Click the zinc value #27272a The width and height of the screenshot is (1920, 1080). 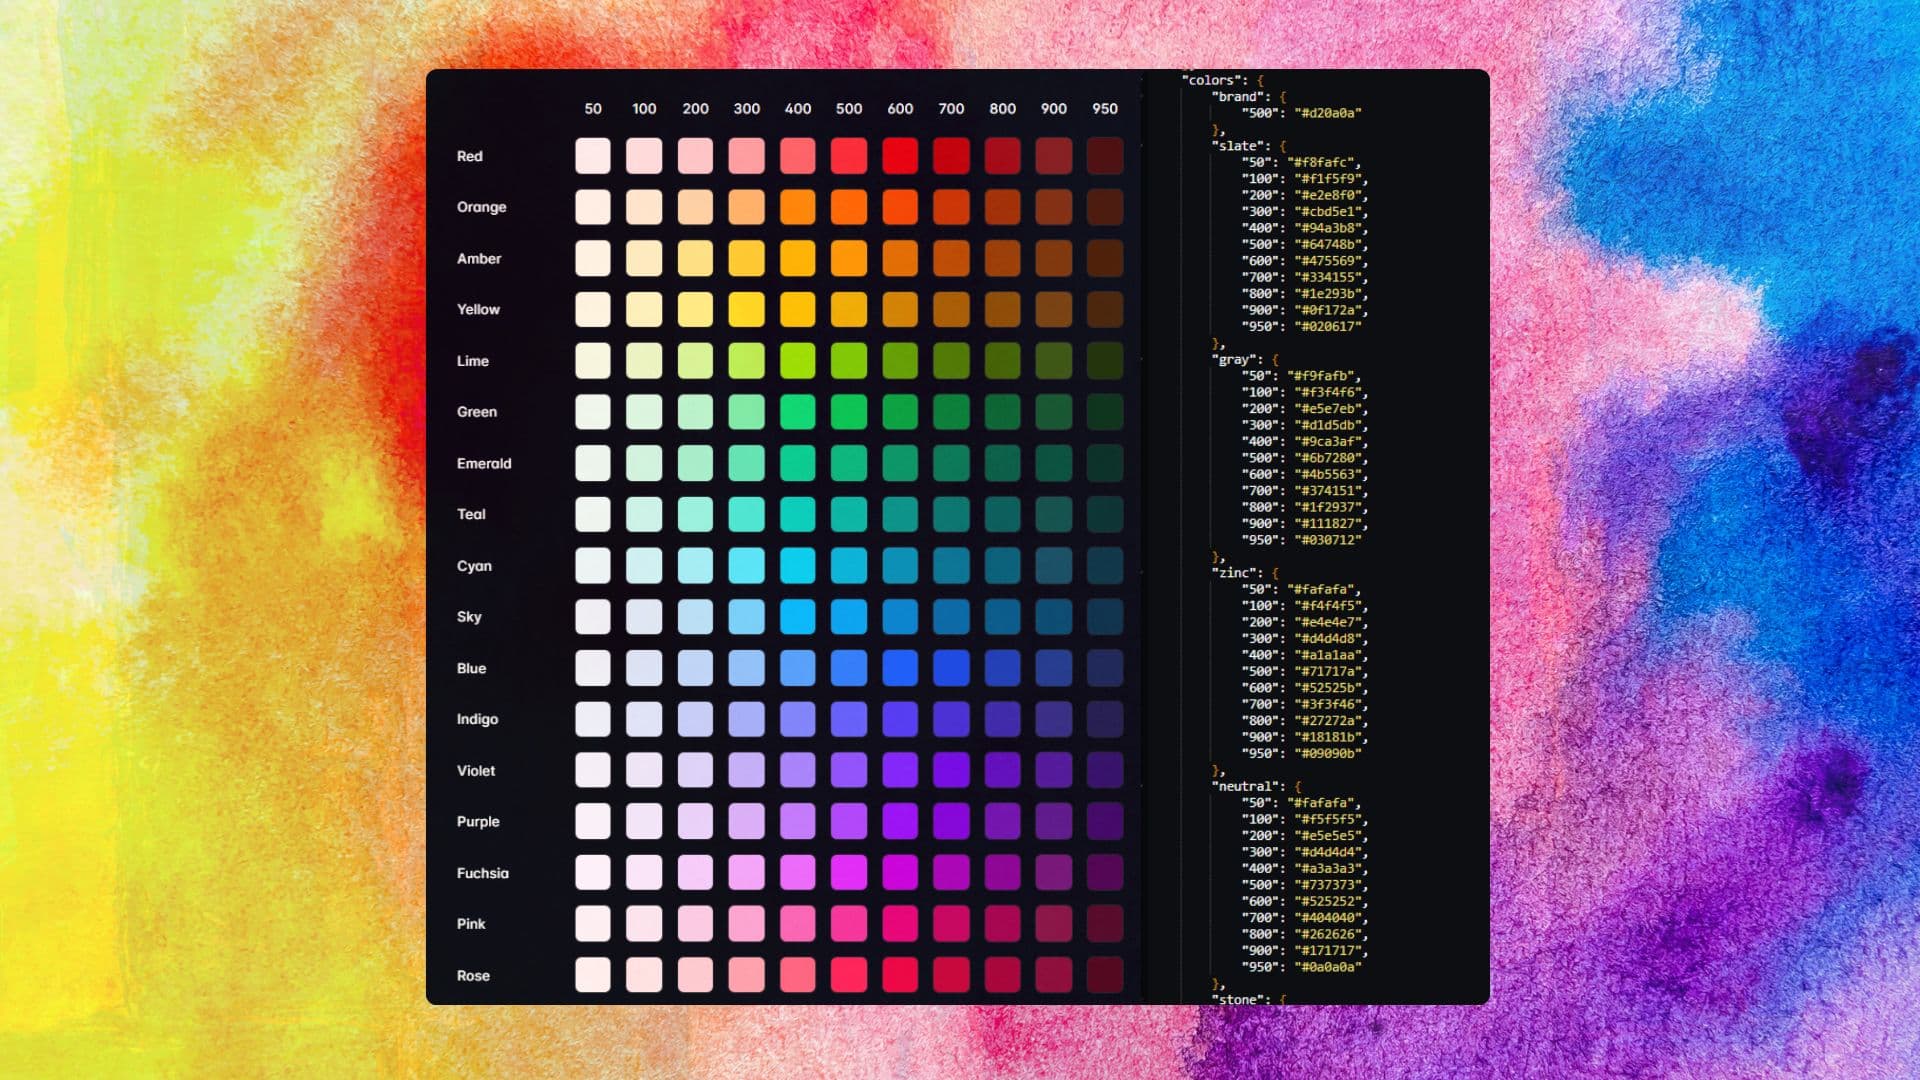click(1328, 720)
